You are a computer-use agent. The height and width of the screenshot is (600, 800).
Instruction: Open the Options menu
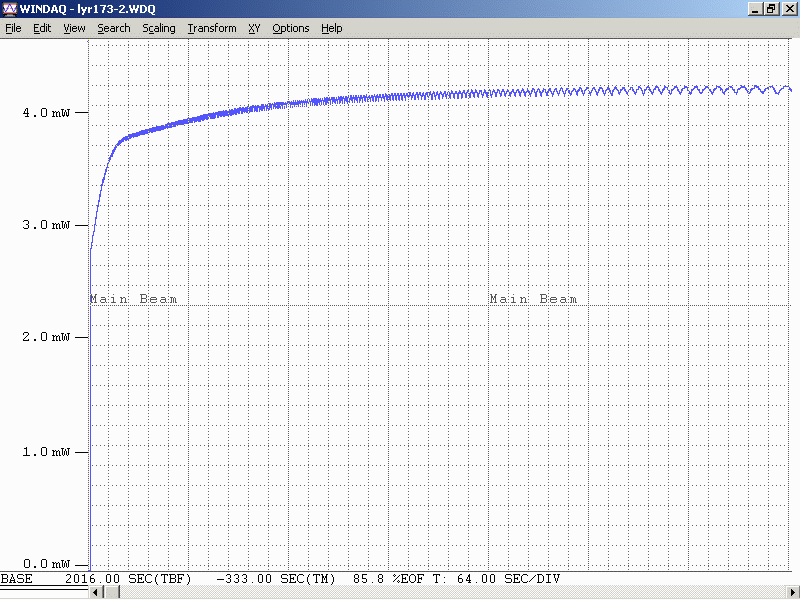pos(291,28)
